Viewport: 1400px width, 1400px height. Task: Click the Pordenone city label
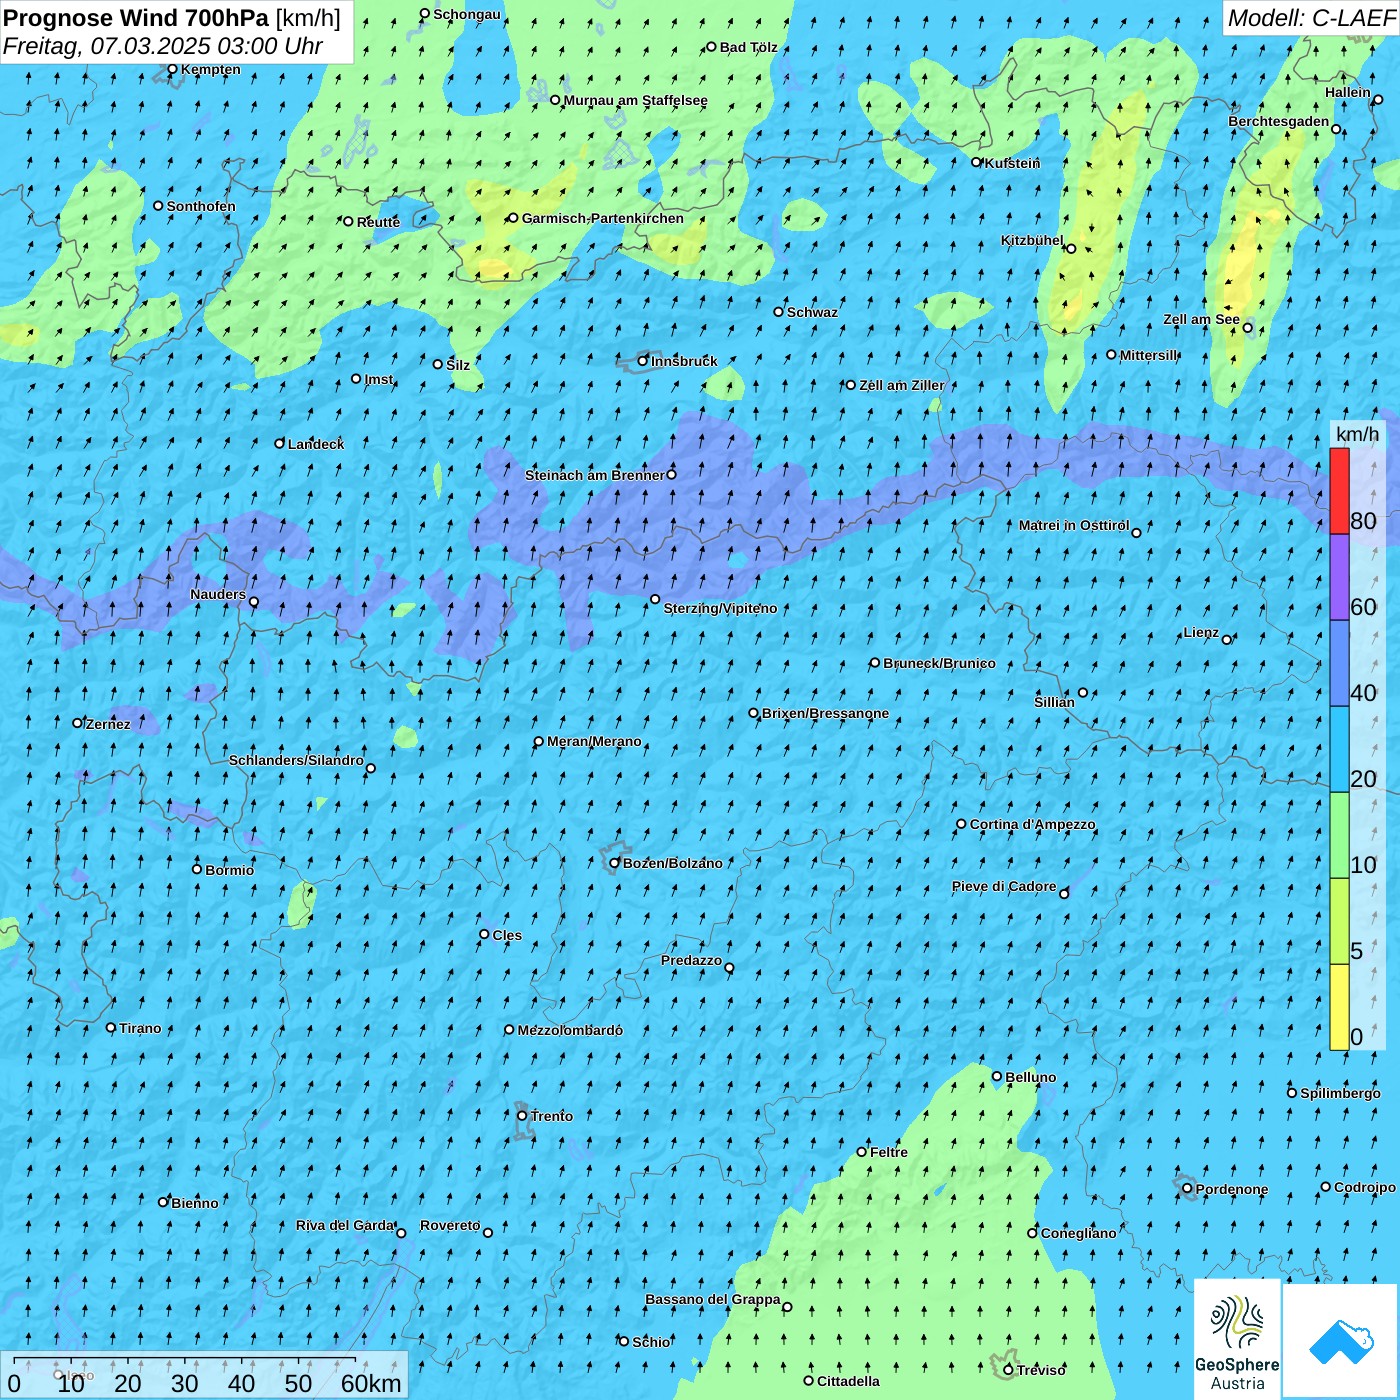point(1232,1189)
